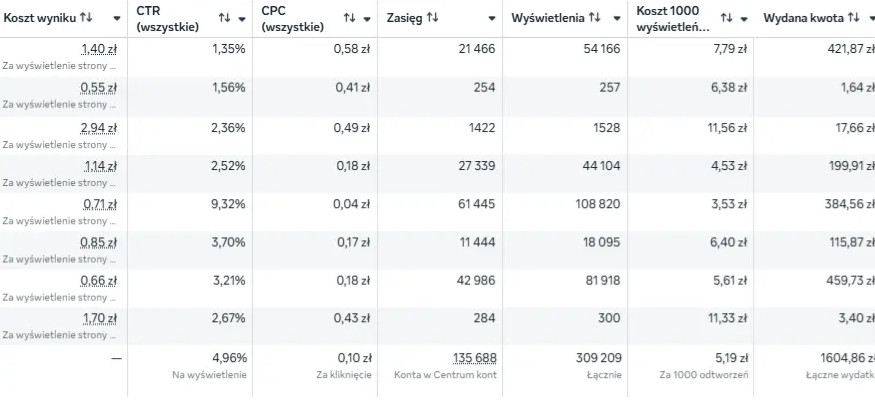Click the underlined 2,94 zł cost result
Viewport: 875px width, 400px height.
tap(100, 127)
